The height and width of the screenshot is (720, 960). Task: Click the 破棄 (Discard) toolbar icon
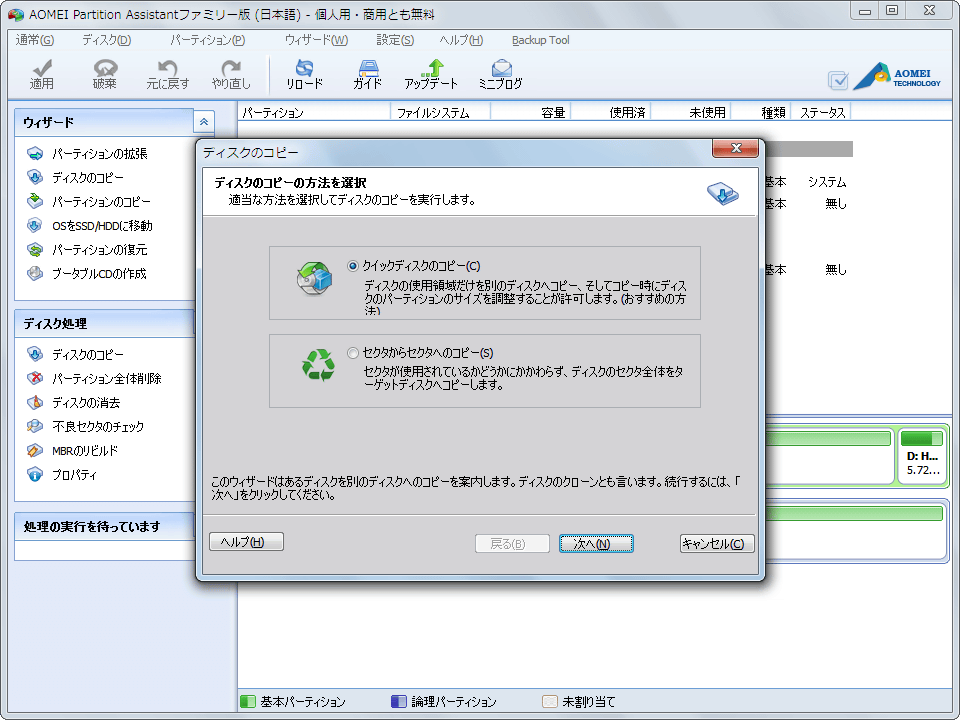105,75
